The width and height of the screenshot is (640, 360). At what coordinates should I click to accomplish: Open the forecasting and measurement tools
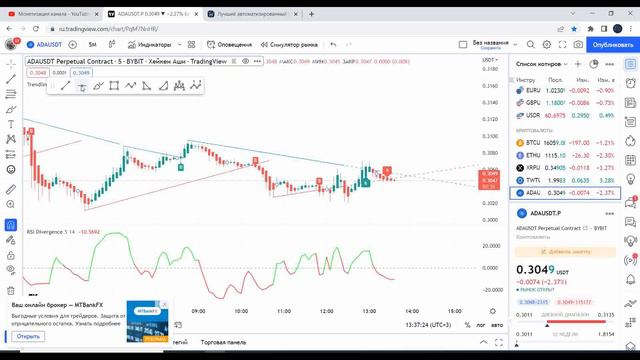pyautogui.click(x=11, y=154)
